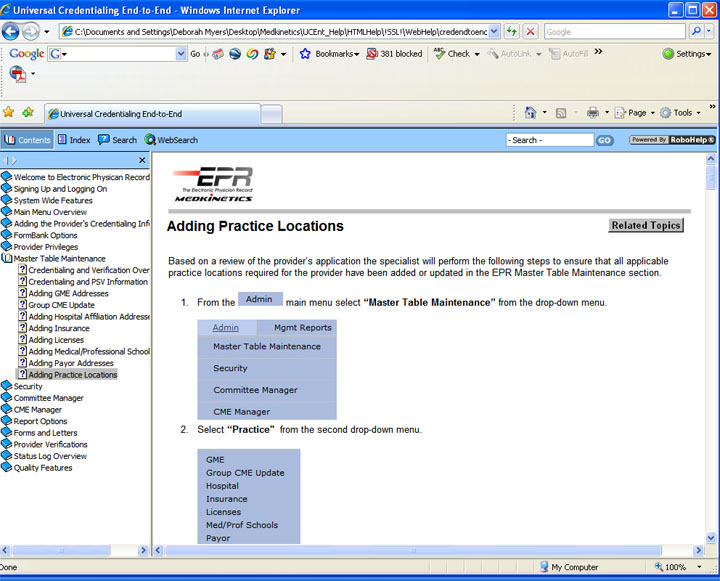Open the Favorites Center star icon
720x581 pixels.
click(x=8, y=112)
